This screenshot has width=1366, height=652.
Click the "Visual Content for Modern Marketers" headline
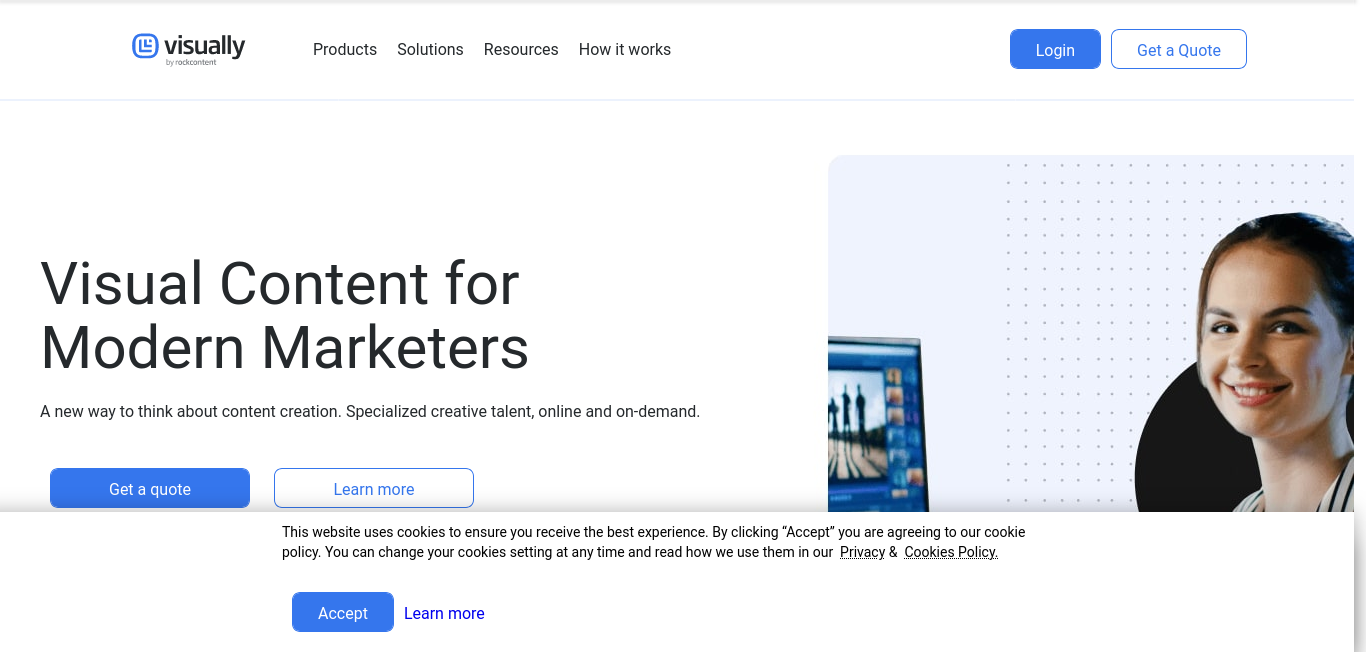(x=284, y=315)
